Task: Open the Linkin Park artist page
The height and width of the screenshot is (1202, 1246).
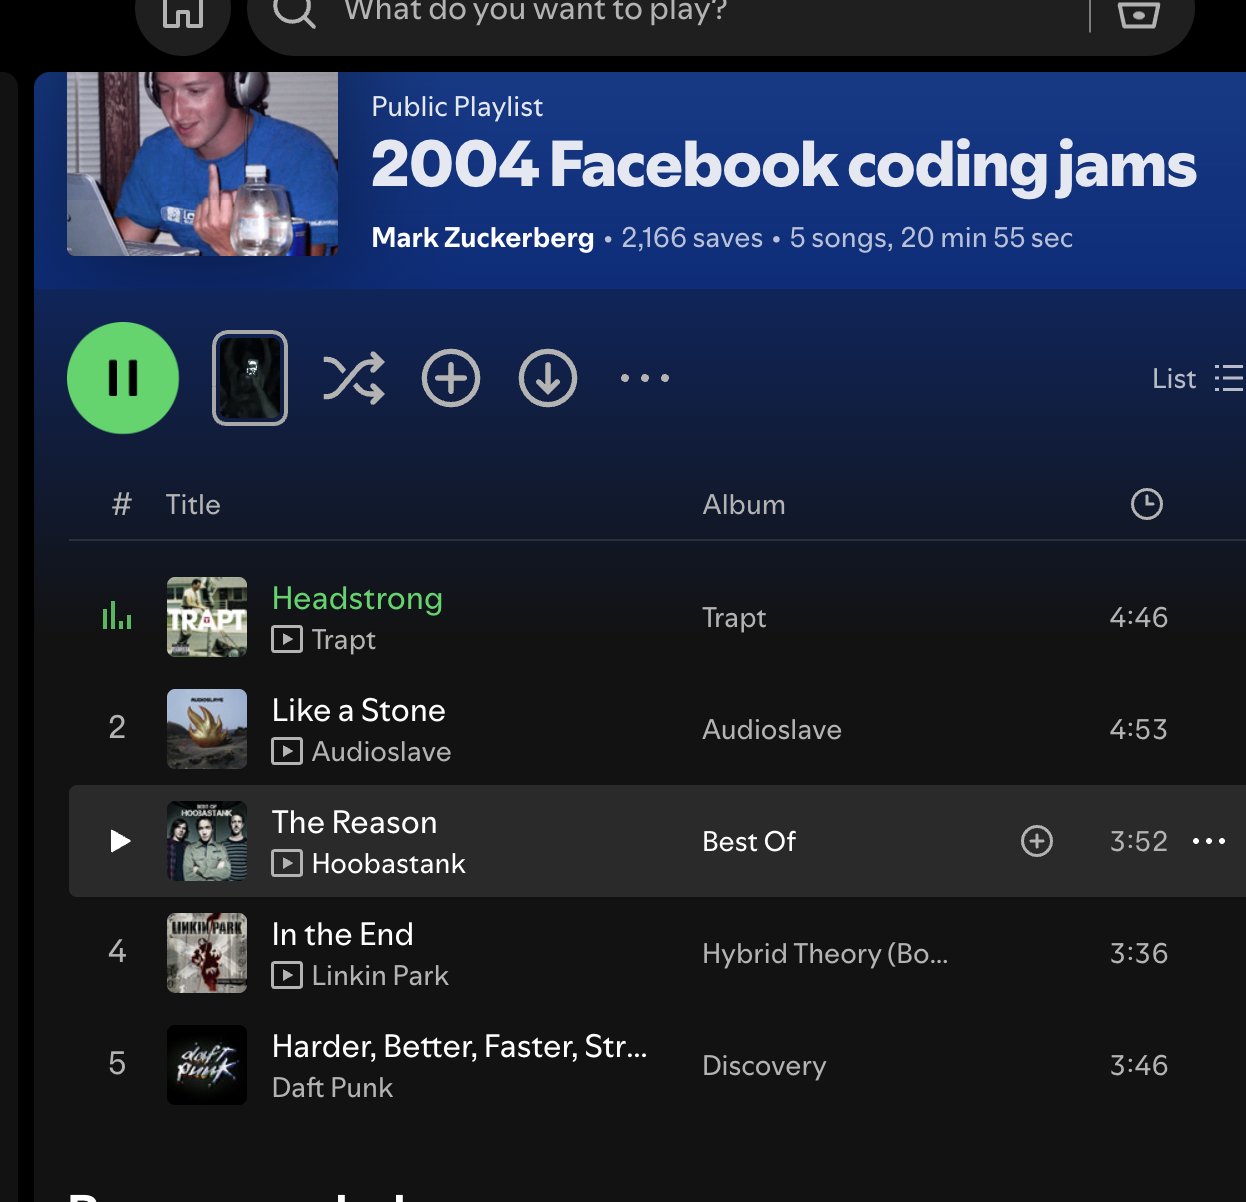Action: click(x=380, y=976)
